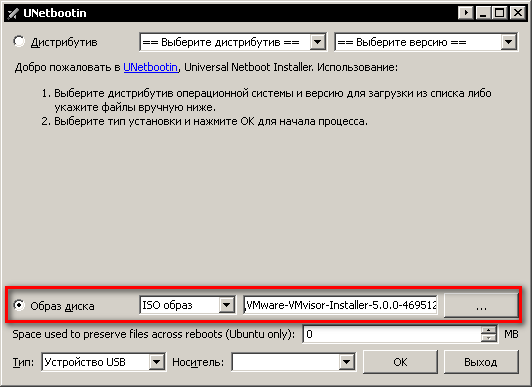The height and width of the screenshot is (387, 532).
Task: Open the ISO образ type dropdown
Action: point(187,305)
